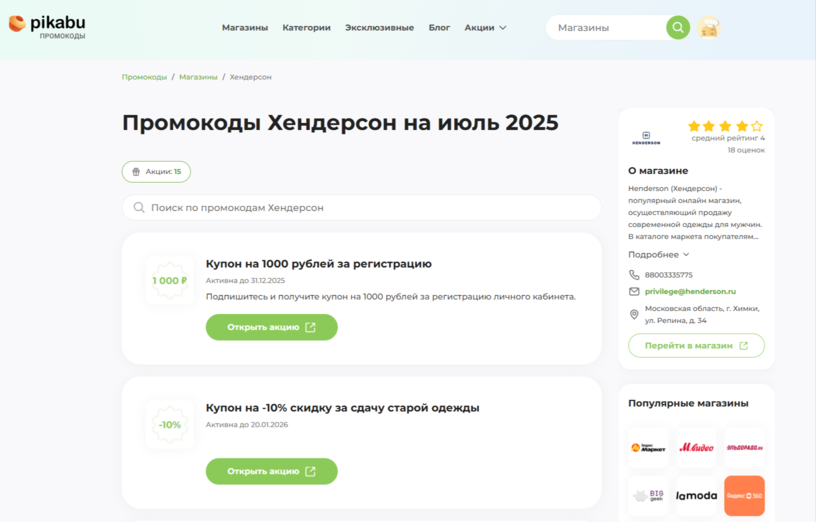
Task: Click the gift icon in Акции chip
Action: tap(136, 172)
